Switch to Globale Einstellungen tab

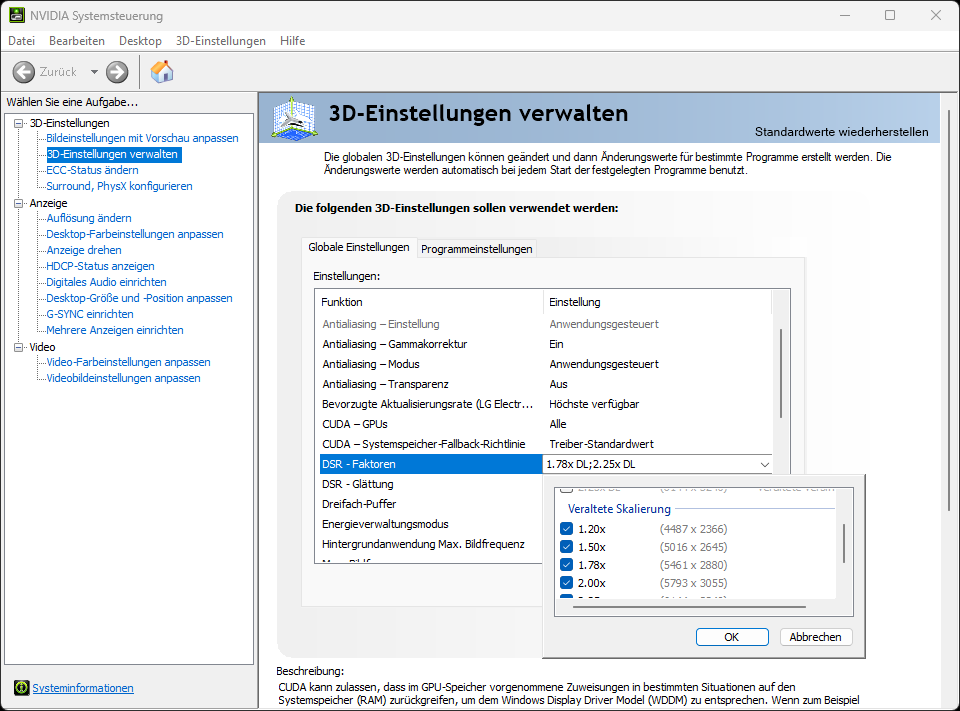coord(359,247)
